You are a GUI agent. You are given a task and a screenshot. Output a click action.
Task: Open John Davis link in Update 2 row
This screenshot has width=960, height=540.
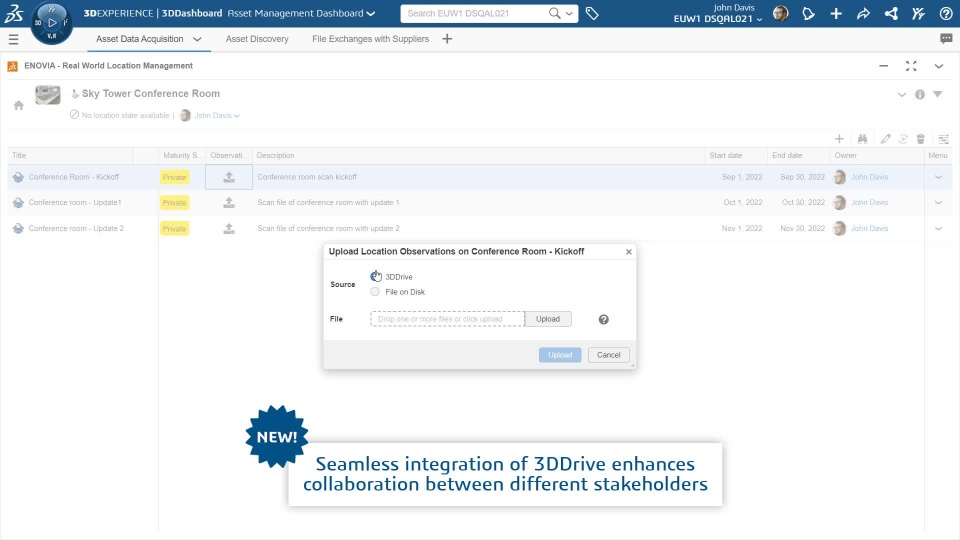pos(869,228)
